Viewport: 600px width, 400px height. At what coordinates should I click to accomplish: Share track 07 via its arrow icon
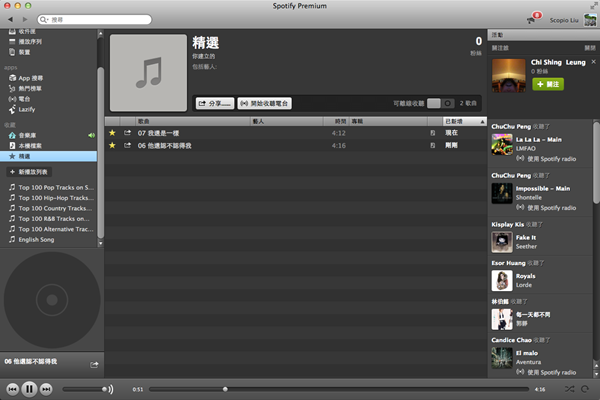coord(127,132)
